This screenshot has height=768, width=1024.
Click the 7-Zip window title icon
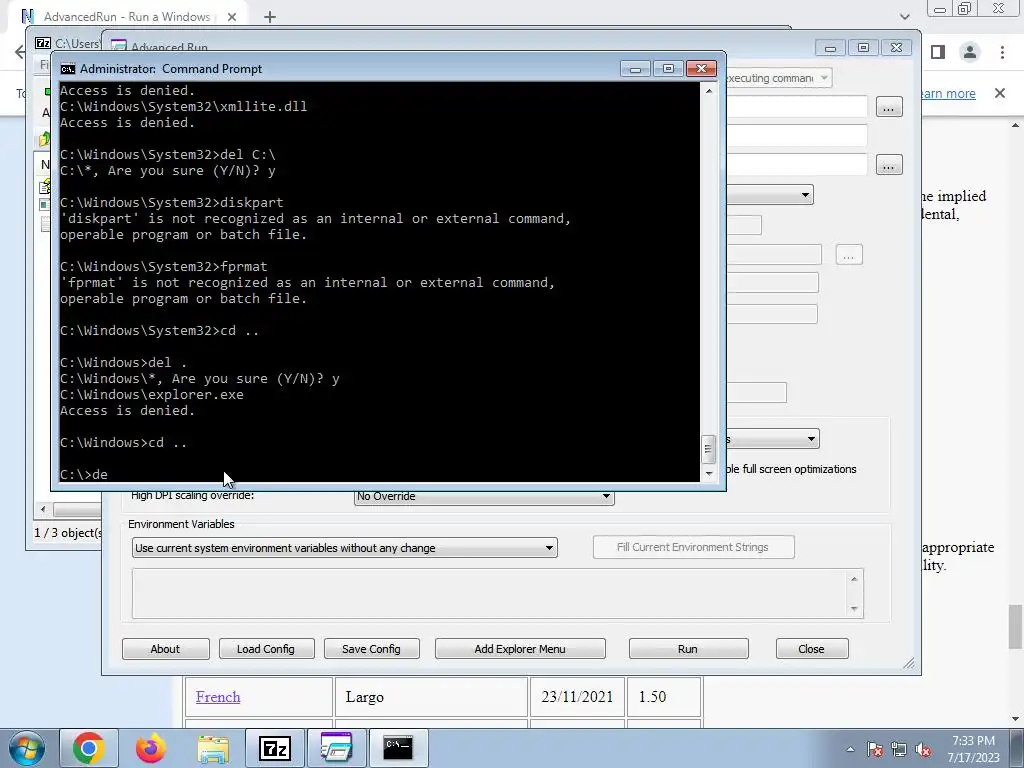tap(43, 43)
